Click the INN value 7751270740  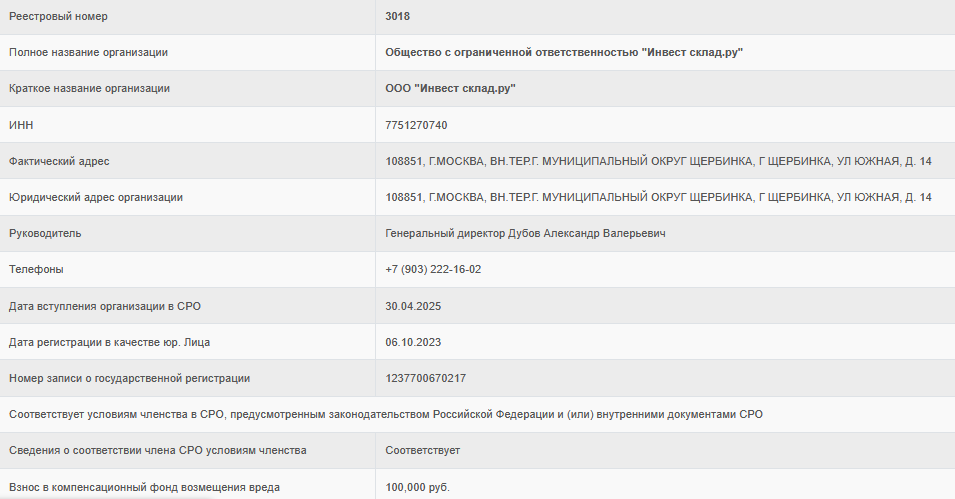point(416,125)
